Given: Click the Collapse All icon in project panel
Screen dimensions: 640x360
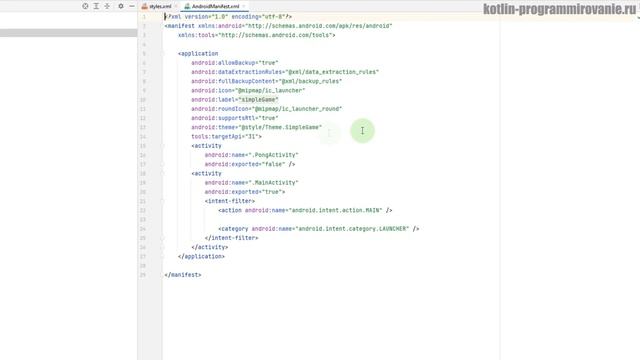Looking at the screenshot, I should tap(107, 6).
